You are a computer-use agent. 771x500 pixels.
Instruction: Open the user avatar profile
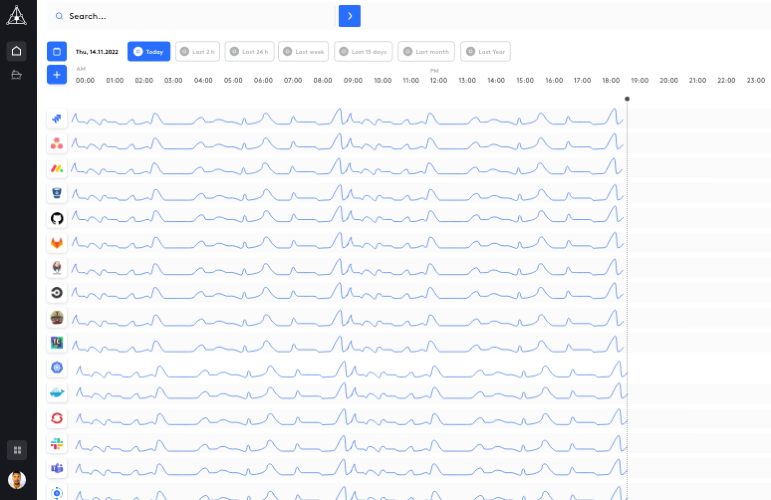click(17, 479)
